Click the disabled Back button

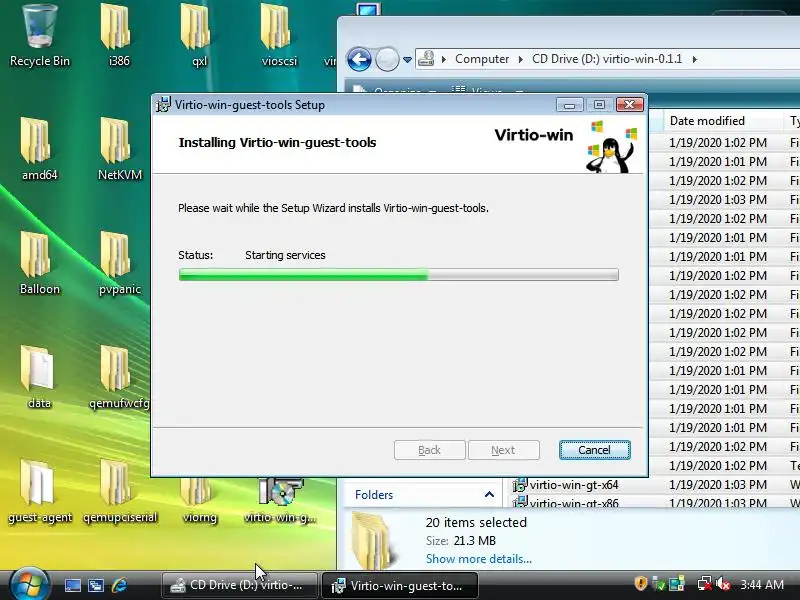coord(430,450)
